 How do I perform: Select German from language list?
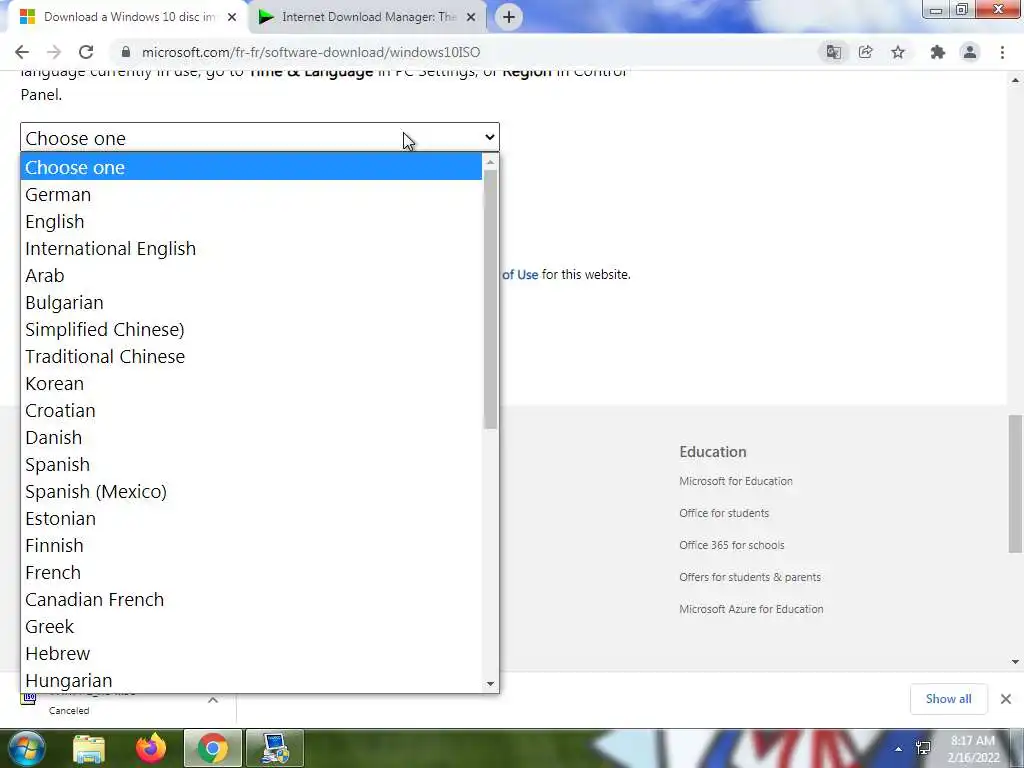[251, 195]
